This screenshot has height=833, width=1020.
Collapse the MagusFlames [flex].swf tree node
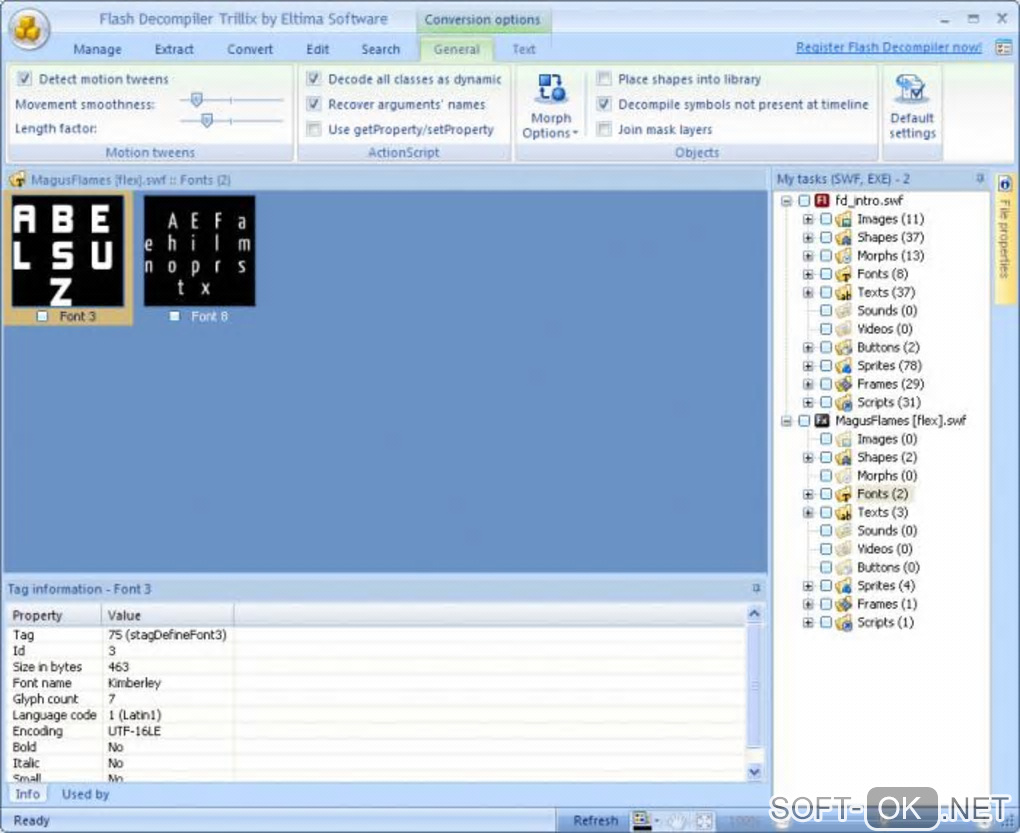tap(786, 421)
